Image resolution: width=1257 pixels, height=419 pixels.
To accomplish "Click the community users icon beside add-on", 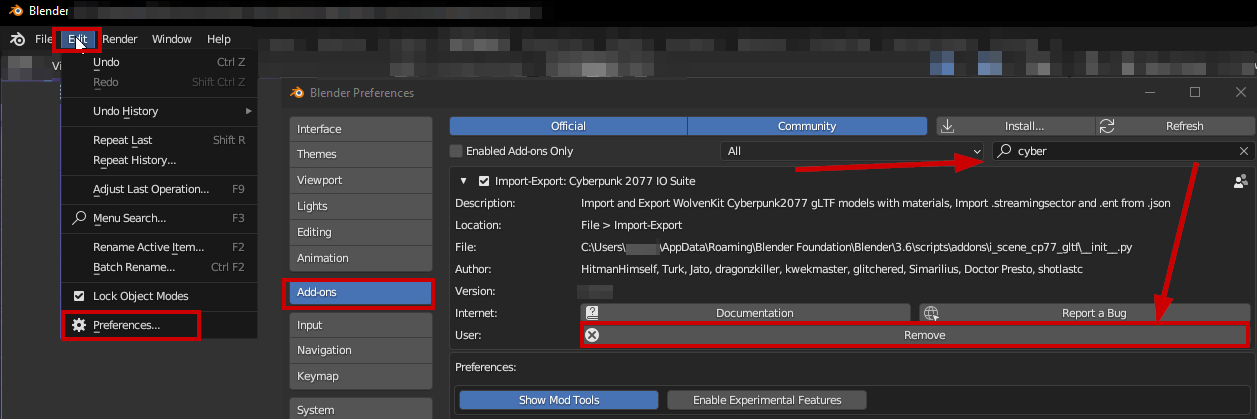I will coord(1241,181).
